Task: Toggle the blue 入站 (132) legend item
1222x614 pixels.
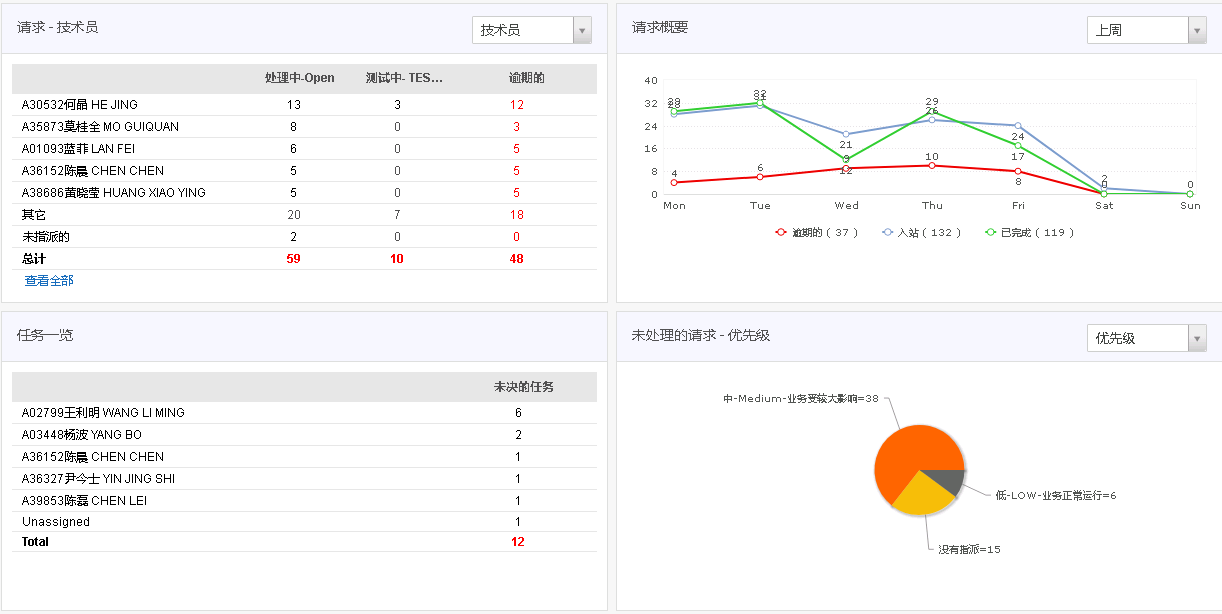Action: coord(920,232)
